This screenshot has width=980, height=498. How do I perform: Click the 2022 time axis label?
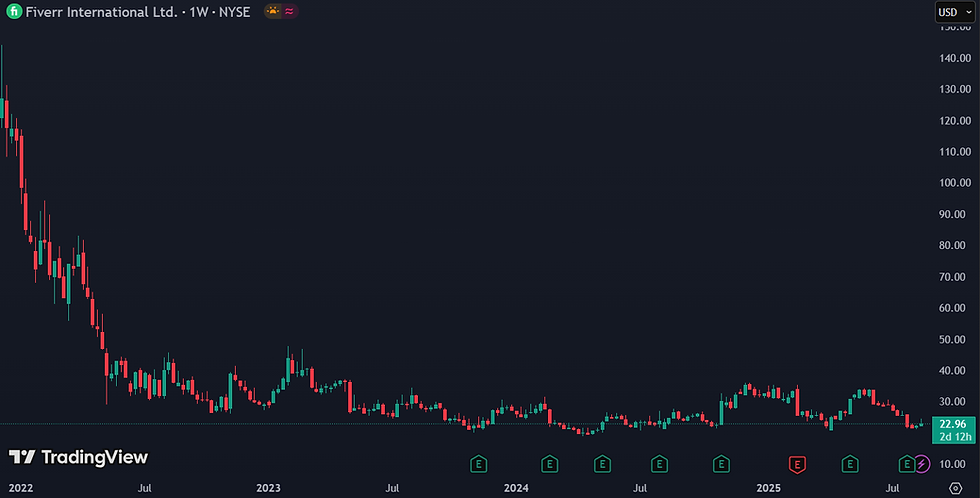pyautogui.click(x=21, y=488)
